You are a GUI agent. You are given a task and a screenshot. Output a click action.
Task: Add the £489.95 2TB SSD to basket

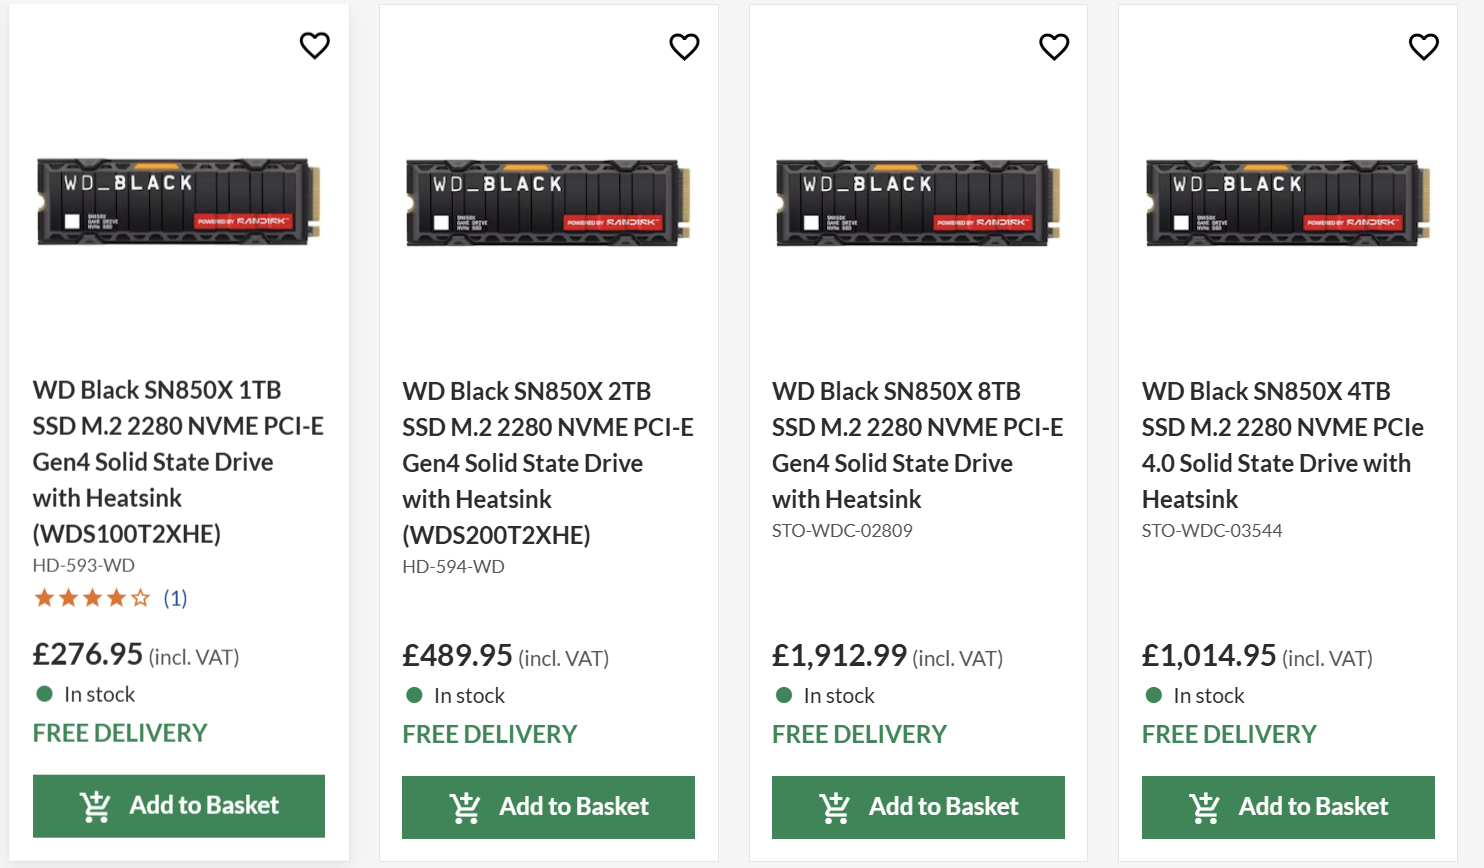pyautogui.click(x=548, y=806)
